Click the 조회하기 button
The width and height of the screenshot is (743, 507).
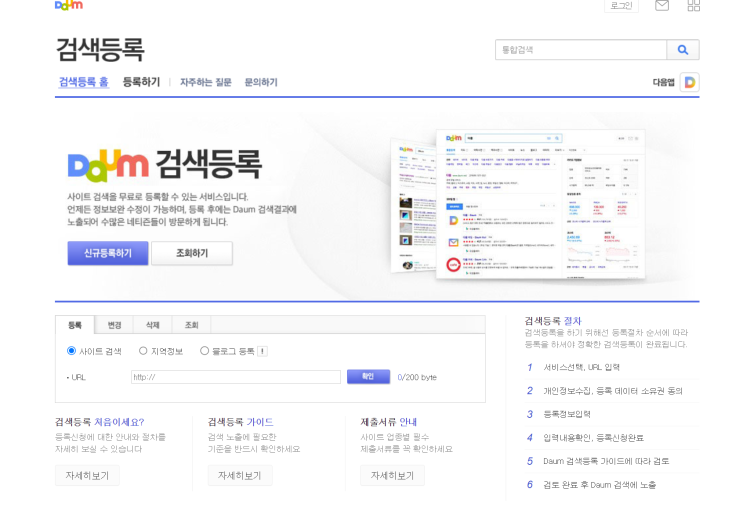coord(192,253)
